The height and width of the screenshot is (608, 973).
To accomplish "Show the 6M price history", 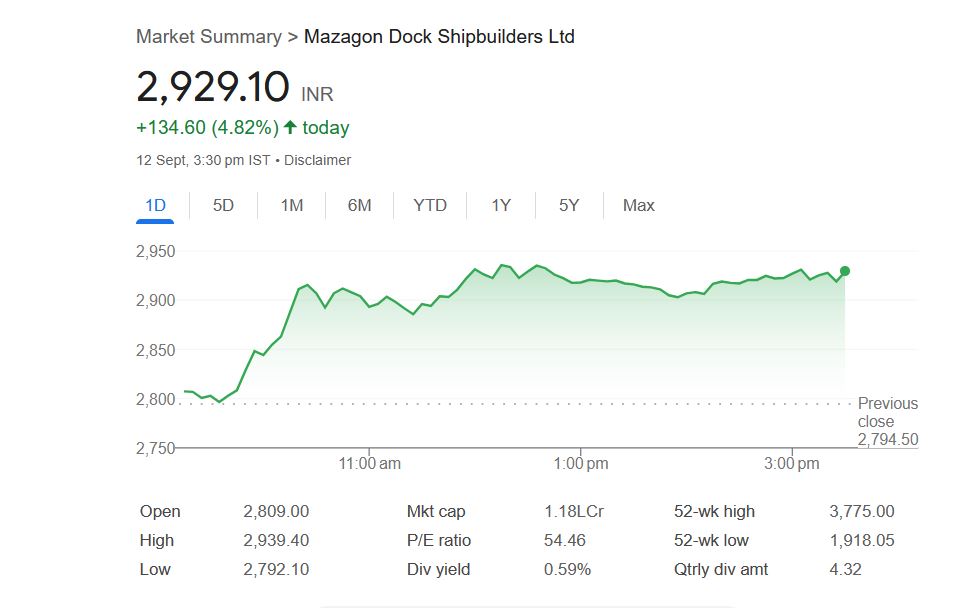I will [x=359, y=206].
